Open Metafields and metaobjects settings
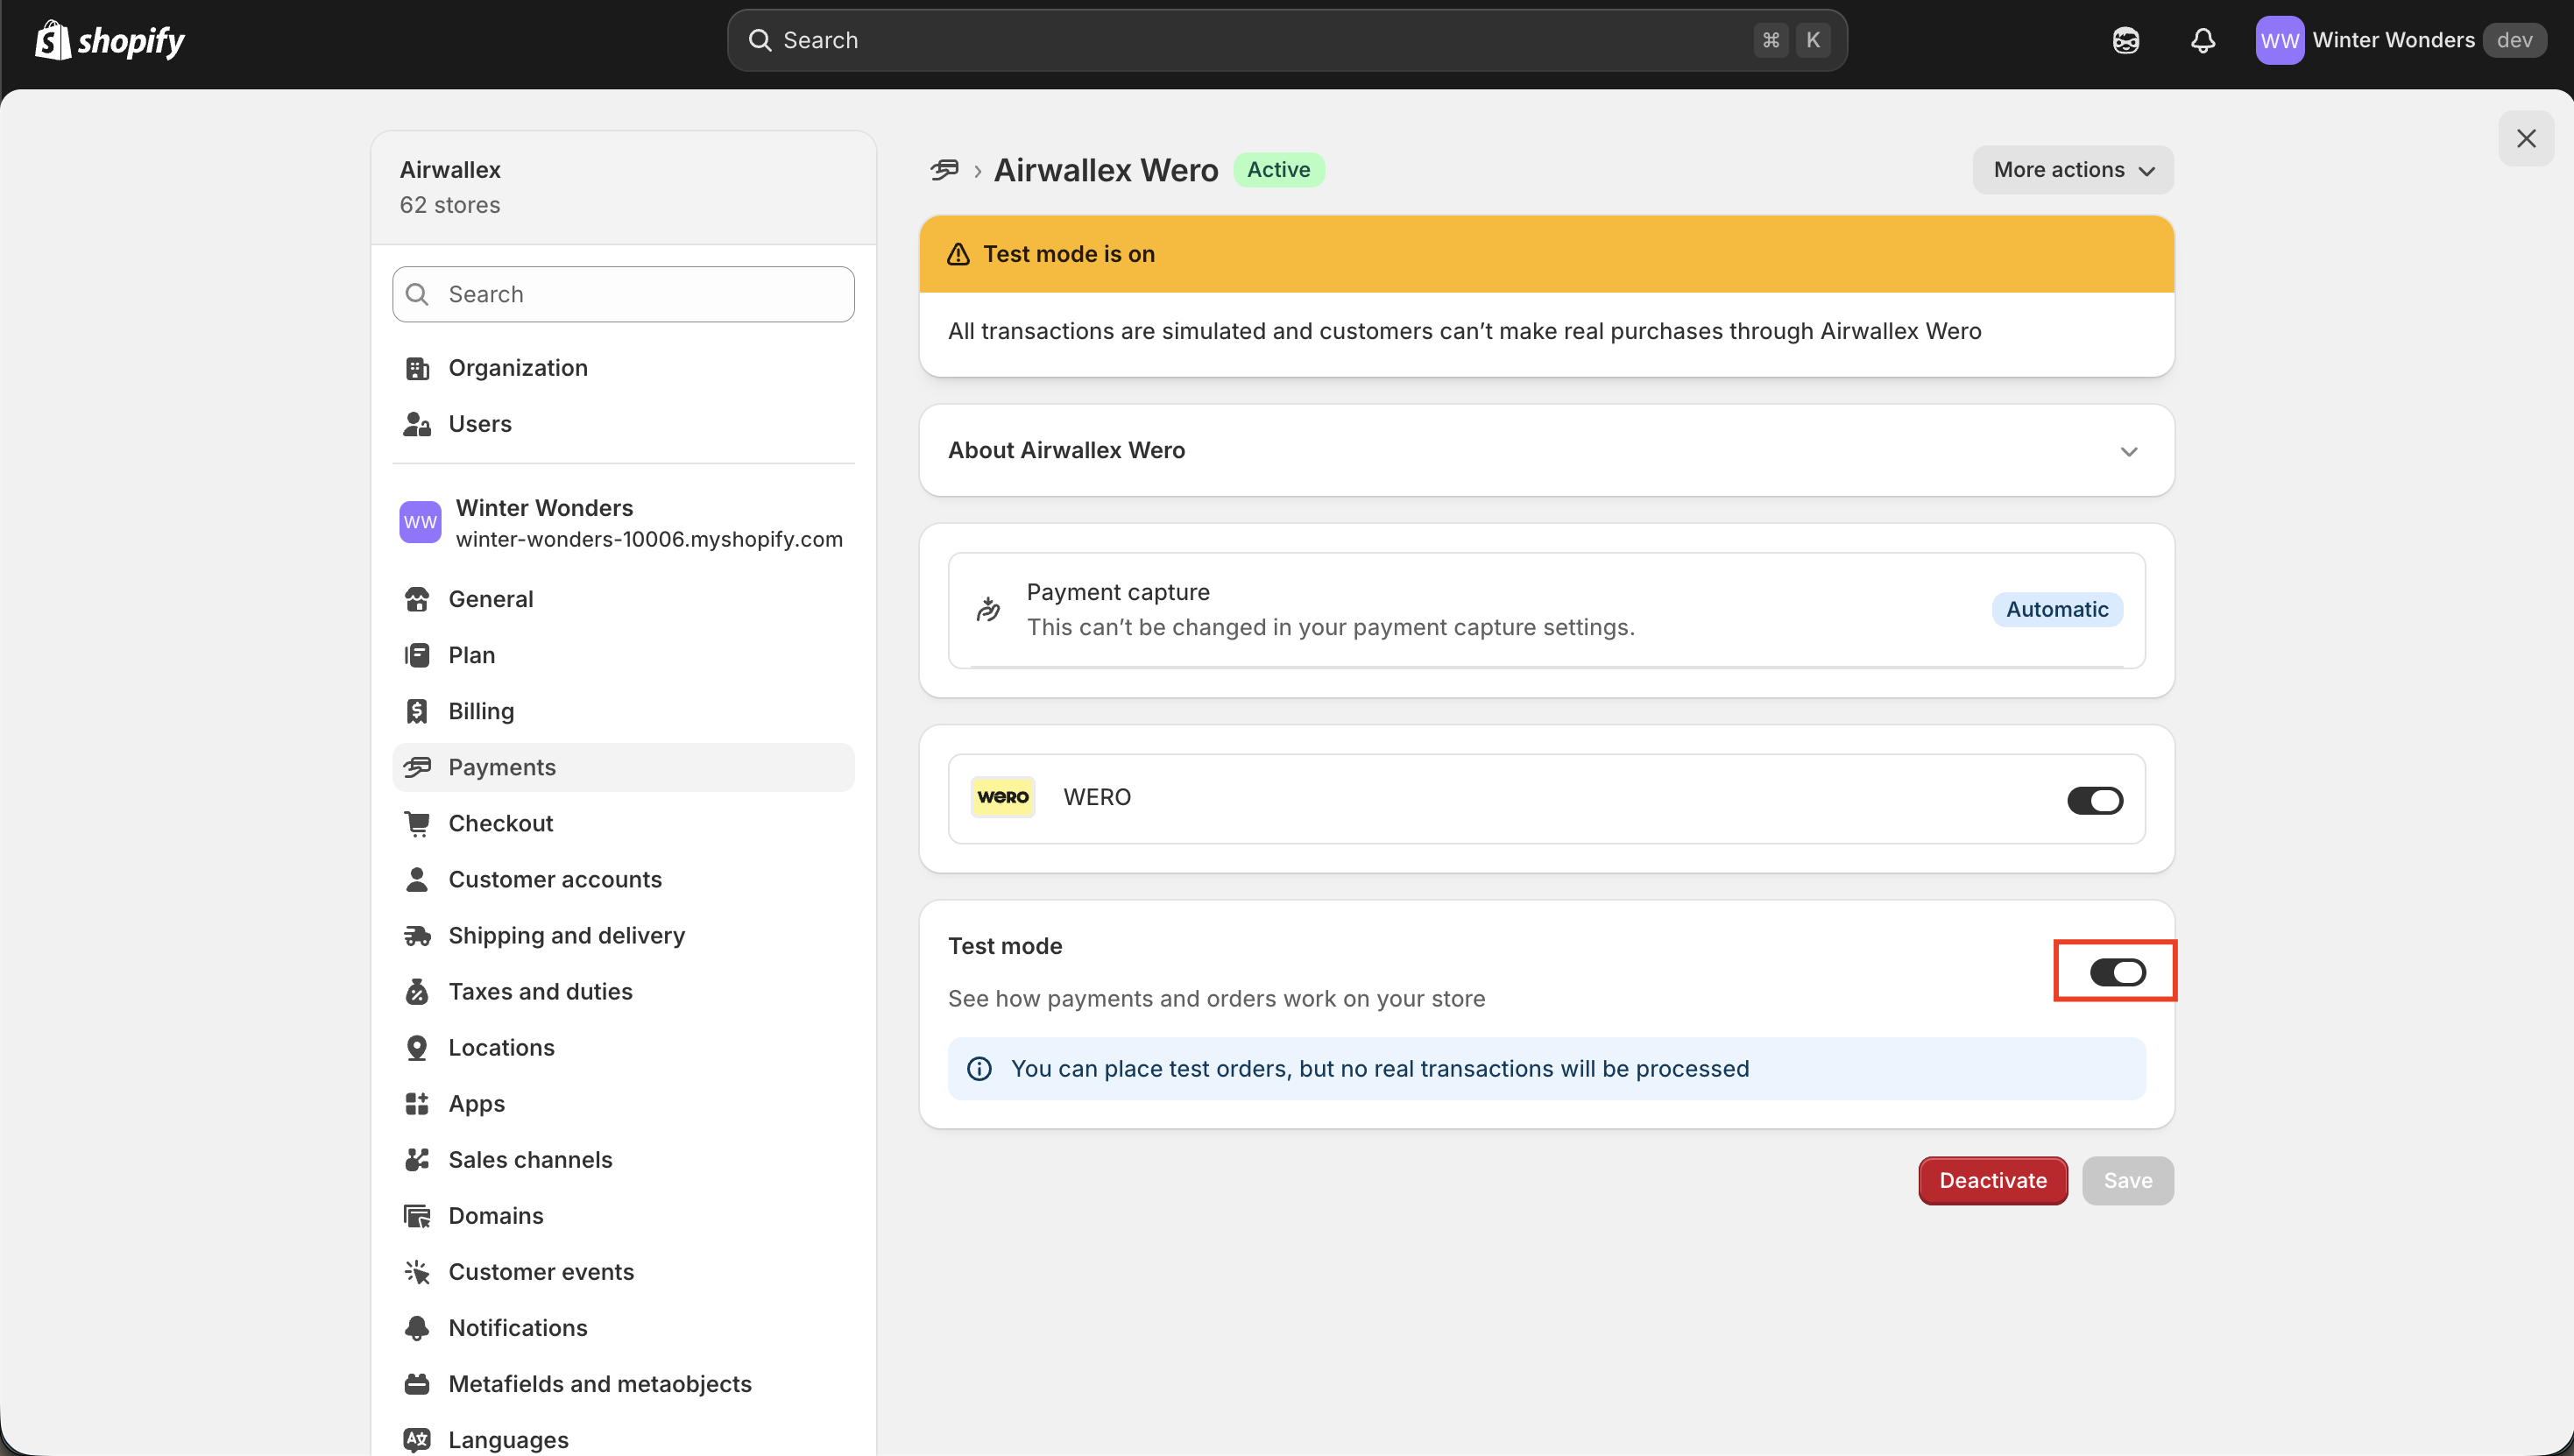2574x1456 pixels. tap(624, 1383)
